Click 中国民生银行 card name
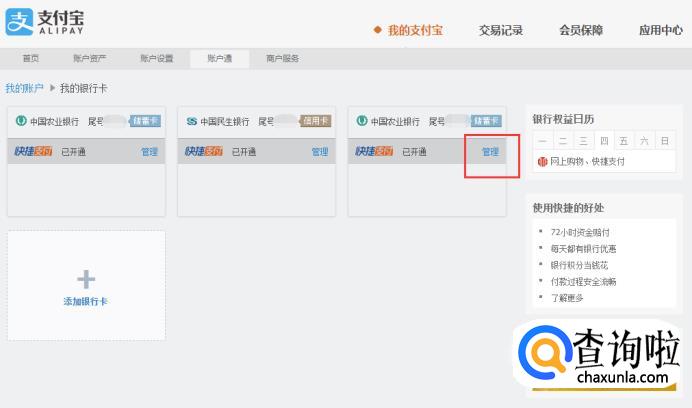This screenshot has height=408, width=692. tap(225, 121)
